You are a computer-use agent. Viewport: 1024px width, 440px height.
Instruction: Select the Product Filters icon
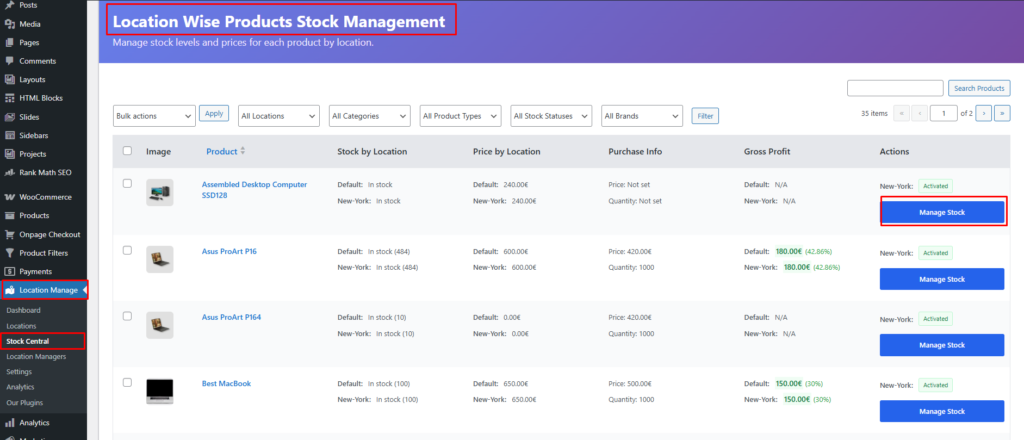[x=9, y=253]
